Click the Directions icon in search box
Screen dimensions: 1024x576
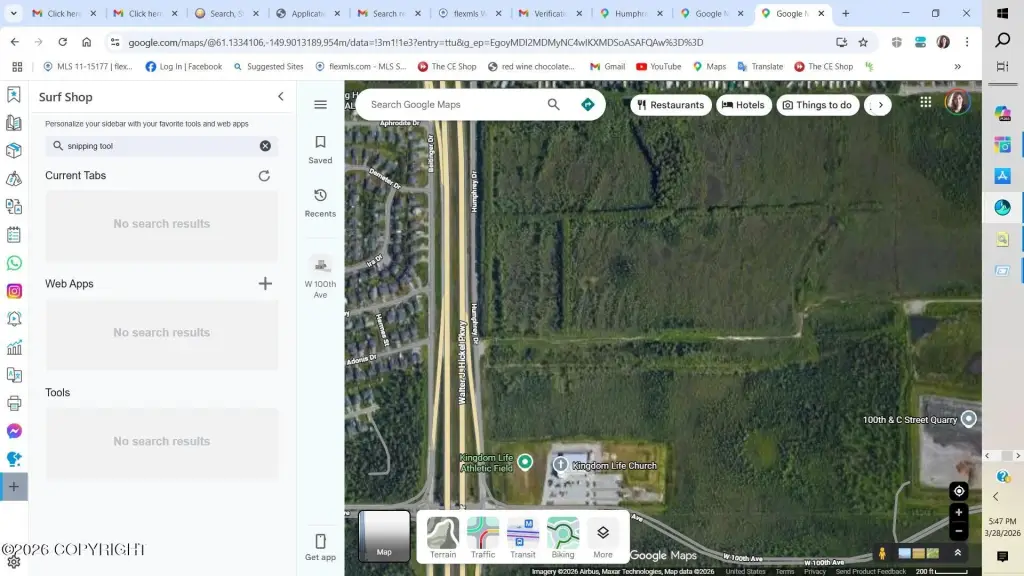coord(588,105)
